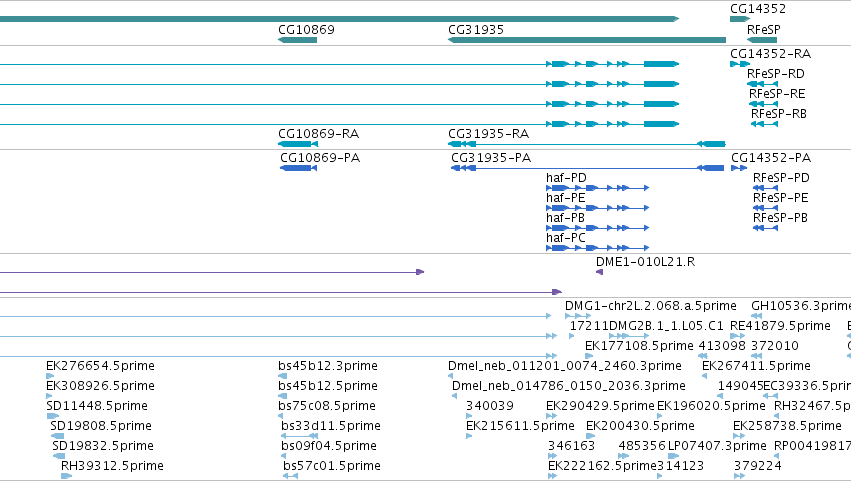
Task: Click the EK276654.5prime EST label
Action: 100,366
